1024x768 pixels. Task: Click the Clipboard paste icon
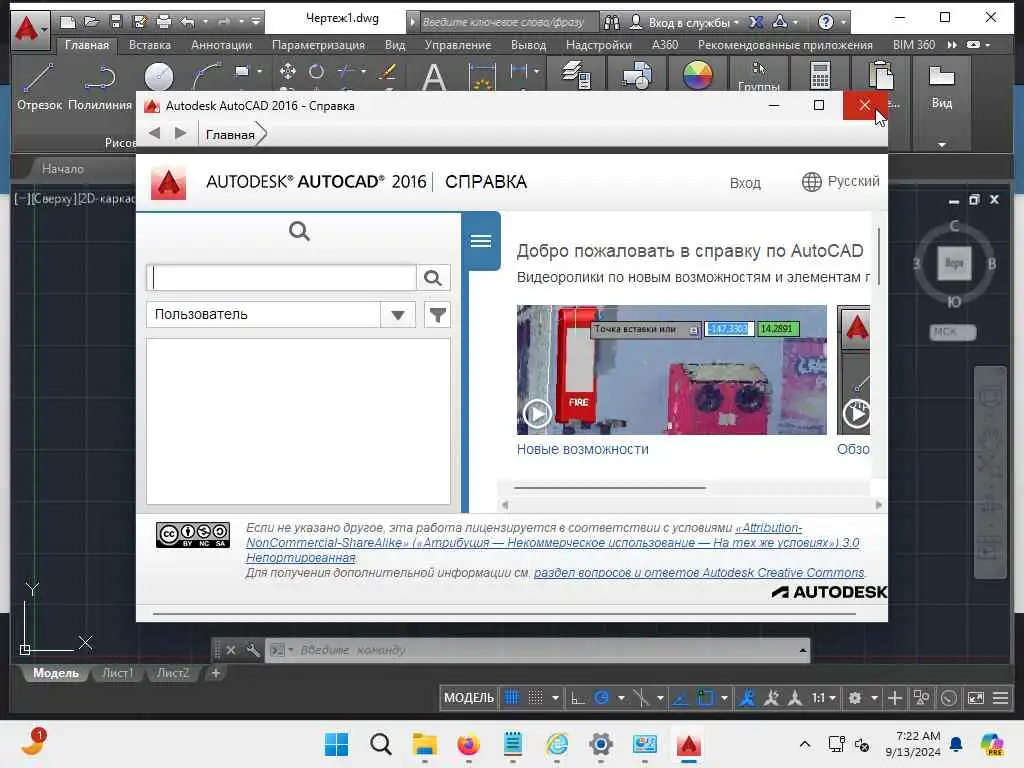point(880,75)
